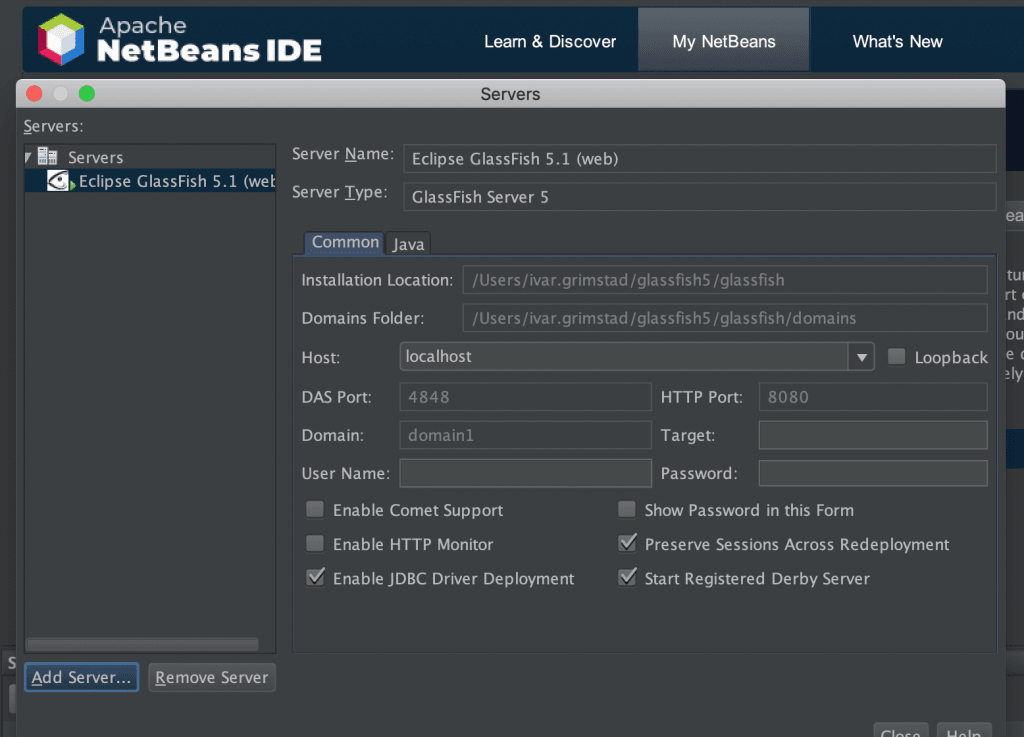Select the Common tab
Viewport: 1024px width, 737px height.
(x=345, y=242)
